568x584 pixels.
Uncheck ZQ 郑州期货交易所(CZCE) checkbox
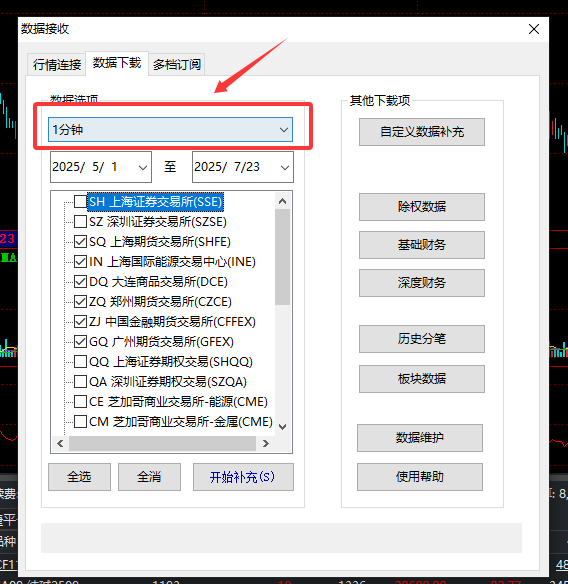click(80, 301)
